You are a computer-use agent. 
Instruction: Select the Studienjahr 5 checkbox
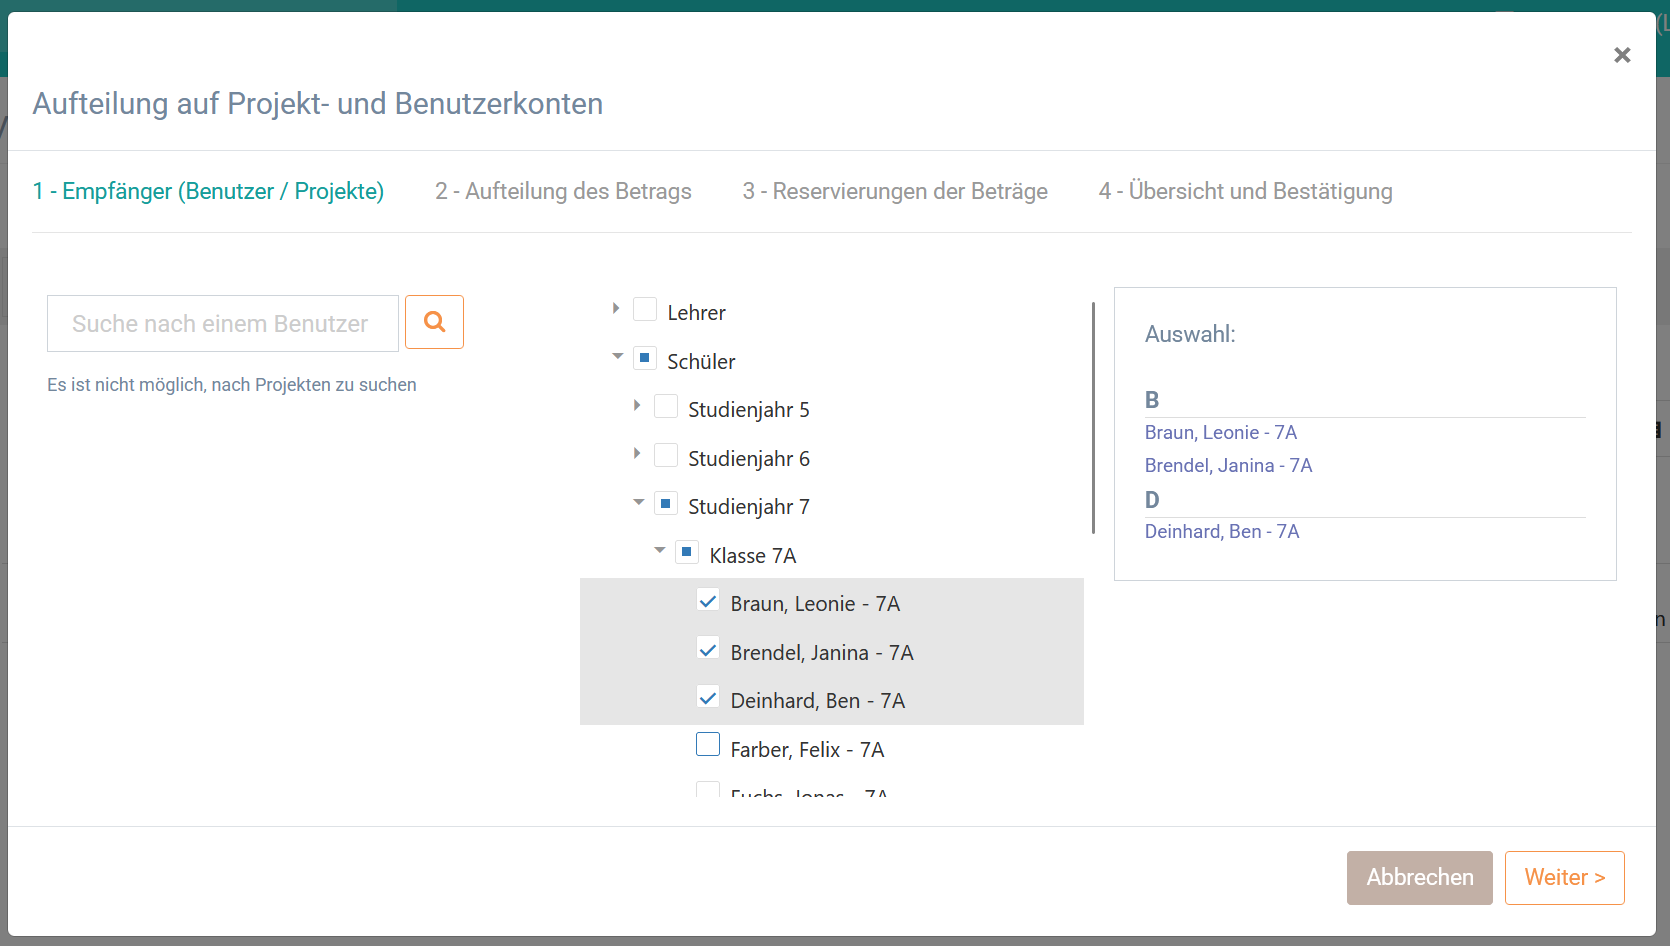666,406
